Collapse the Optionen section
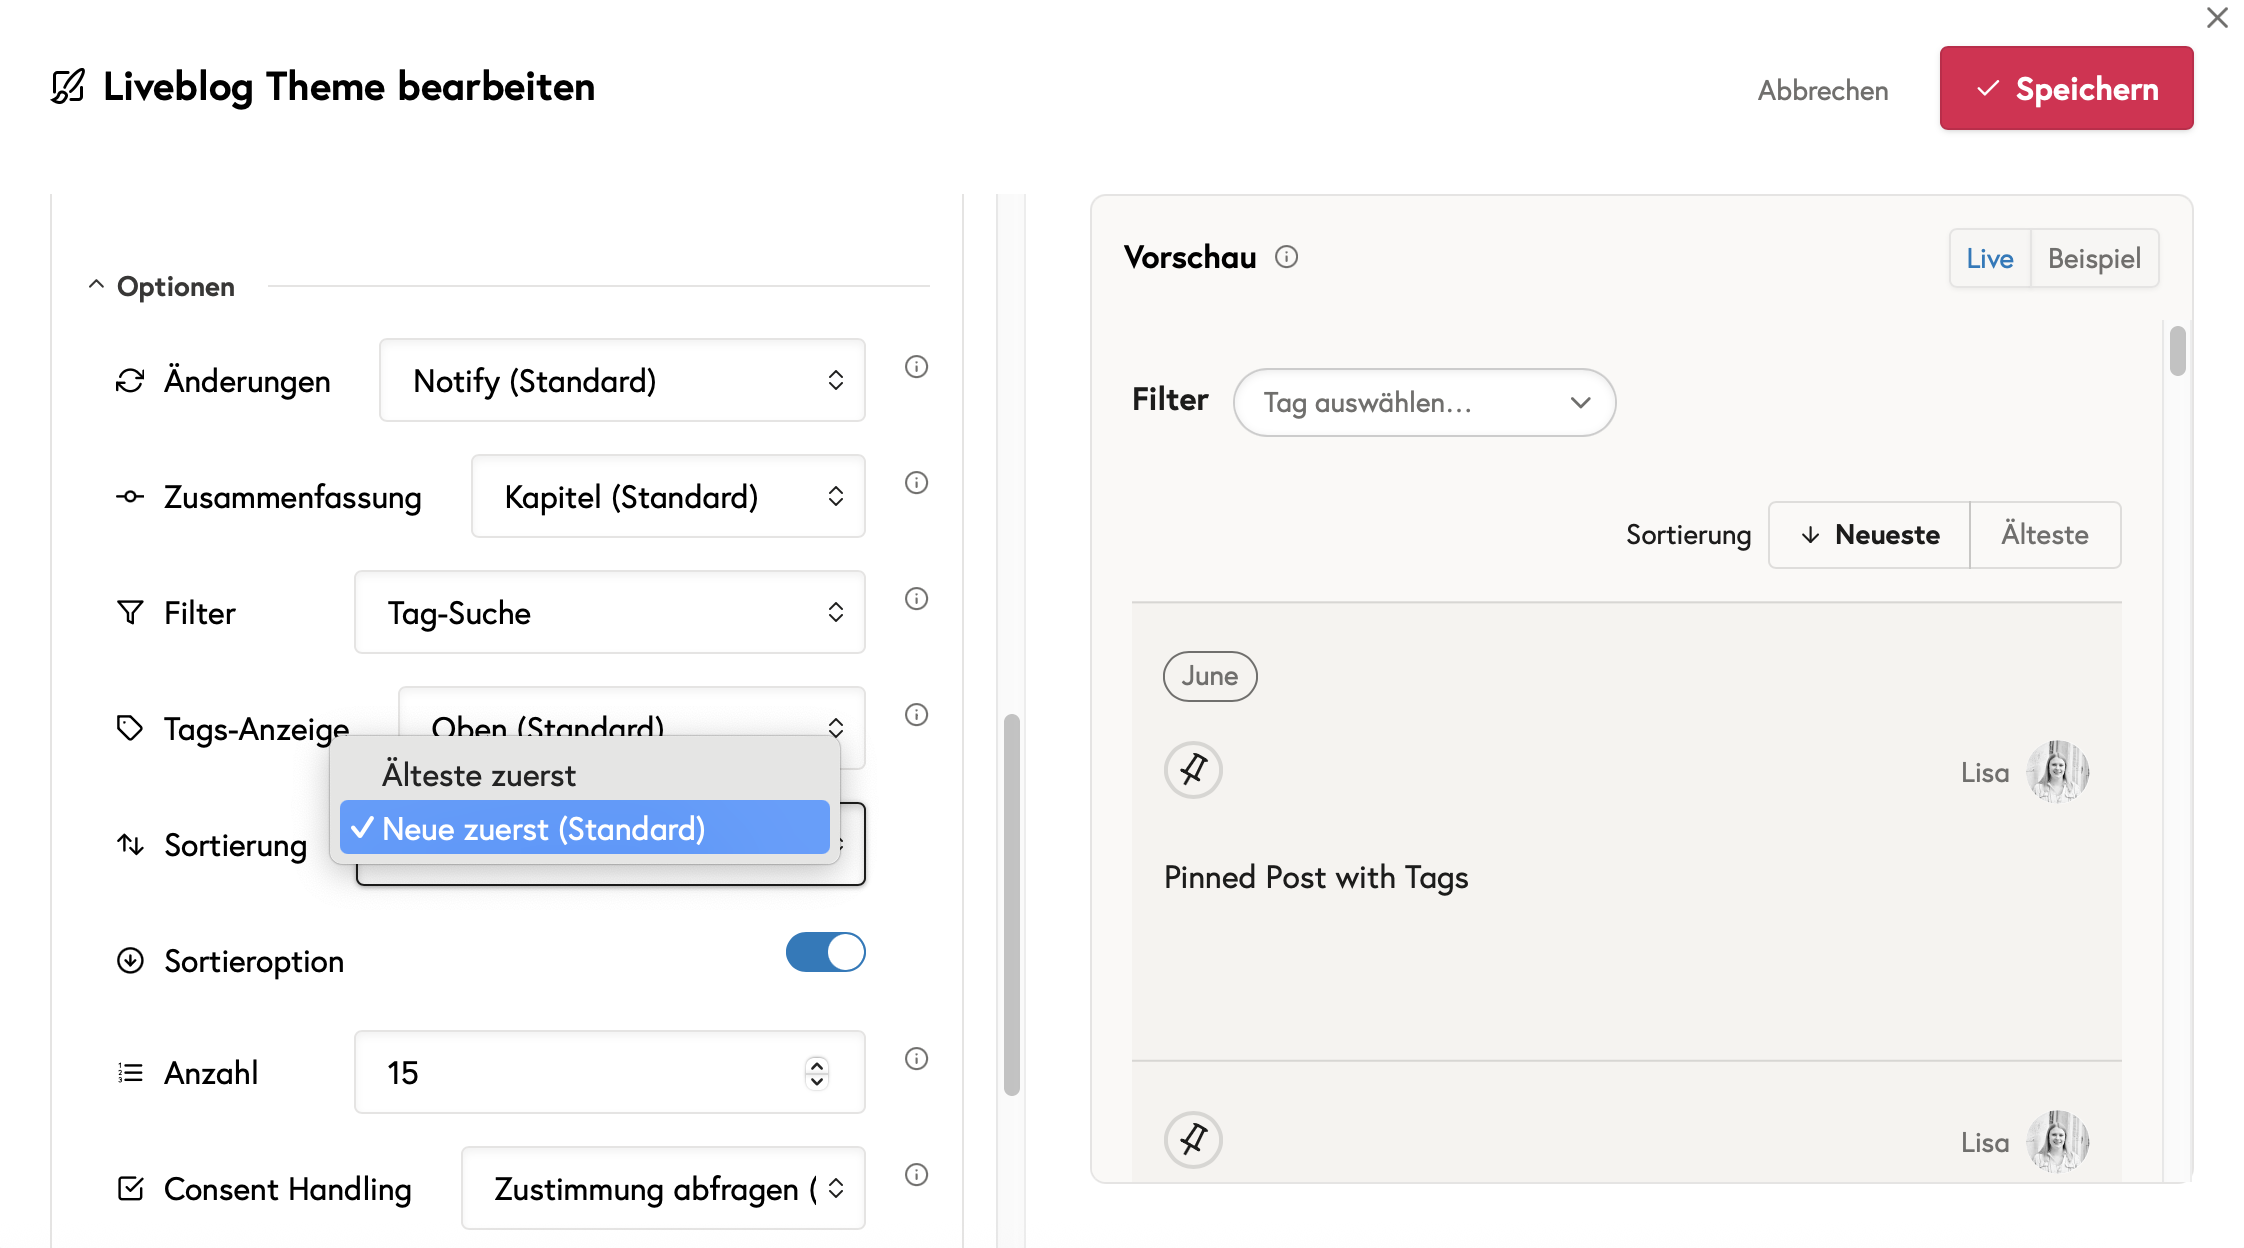Screen dimensions: 2244x1248 [96, 286]
